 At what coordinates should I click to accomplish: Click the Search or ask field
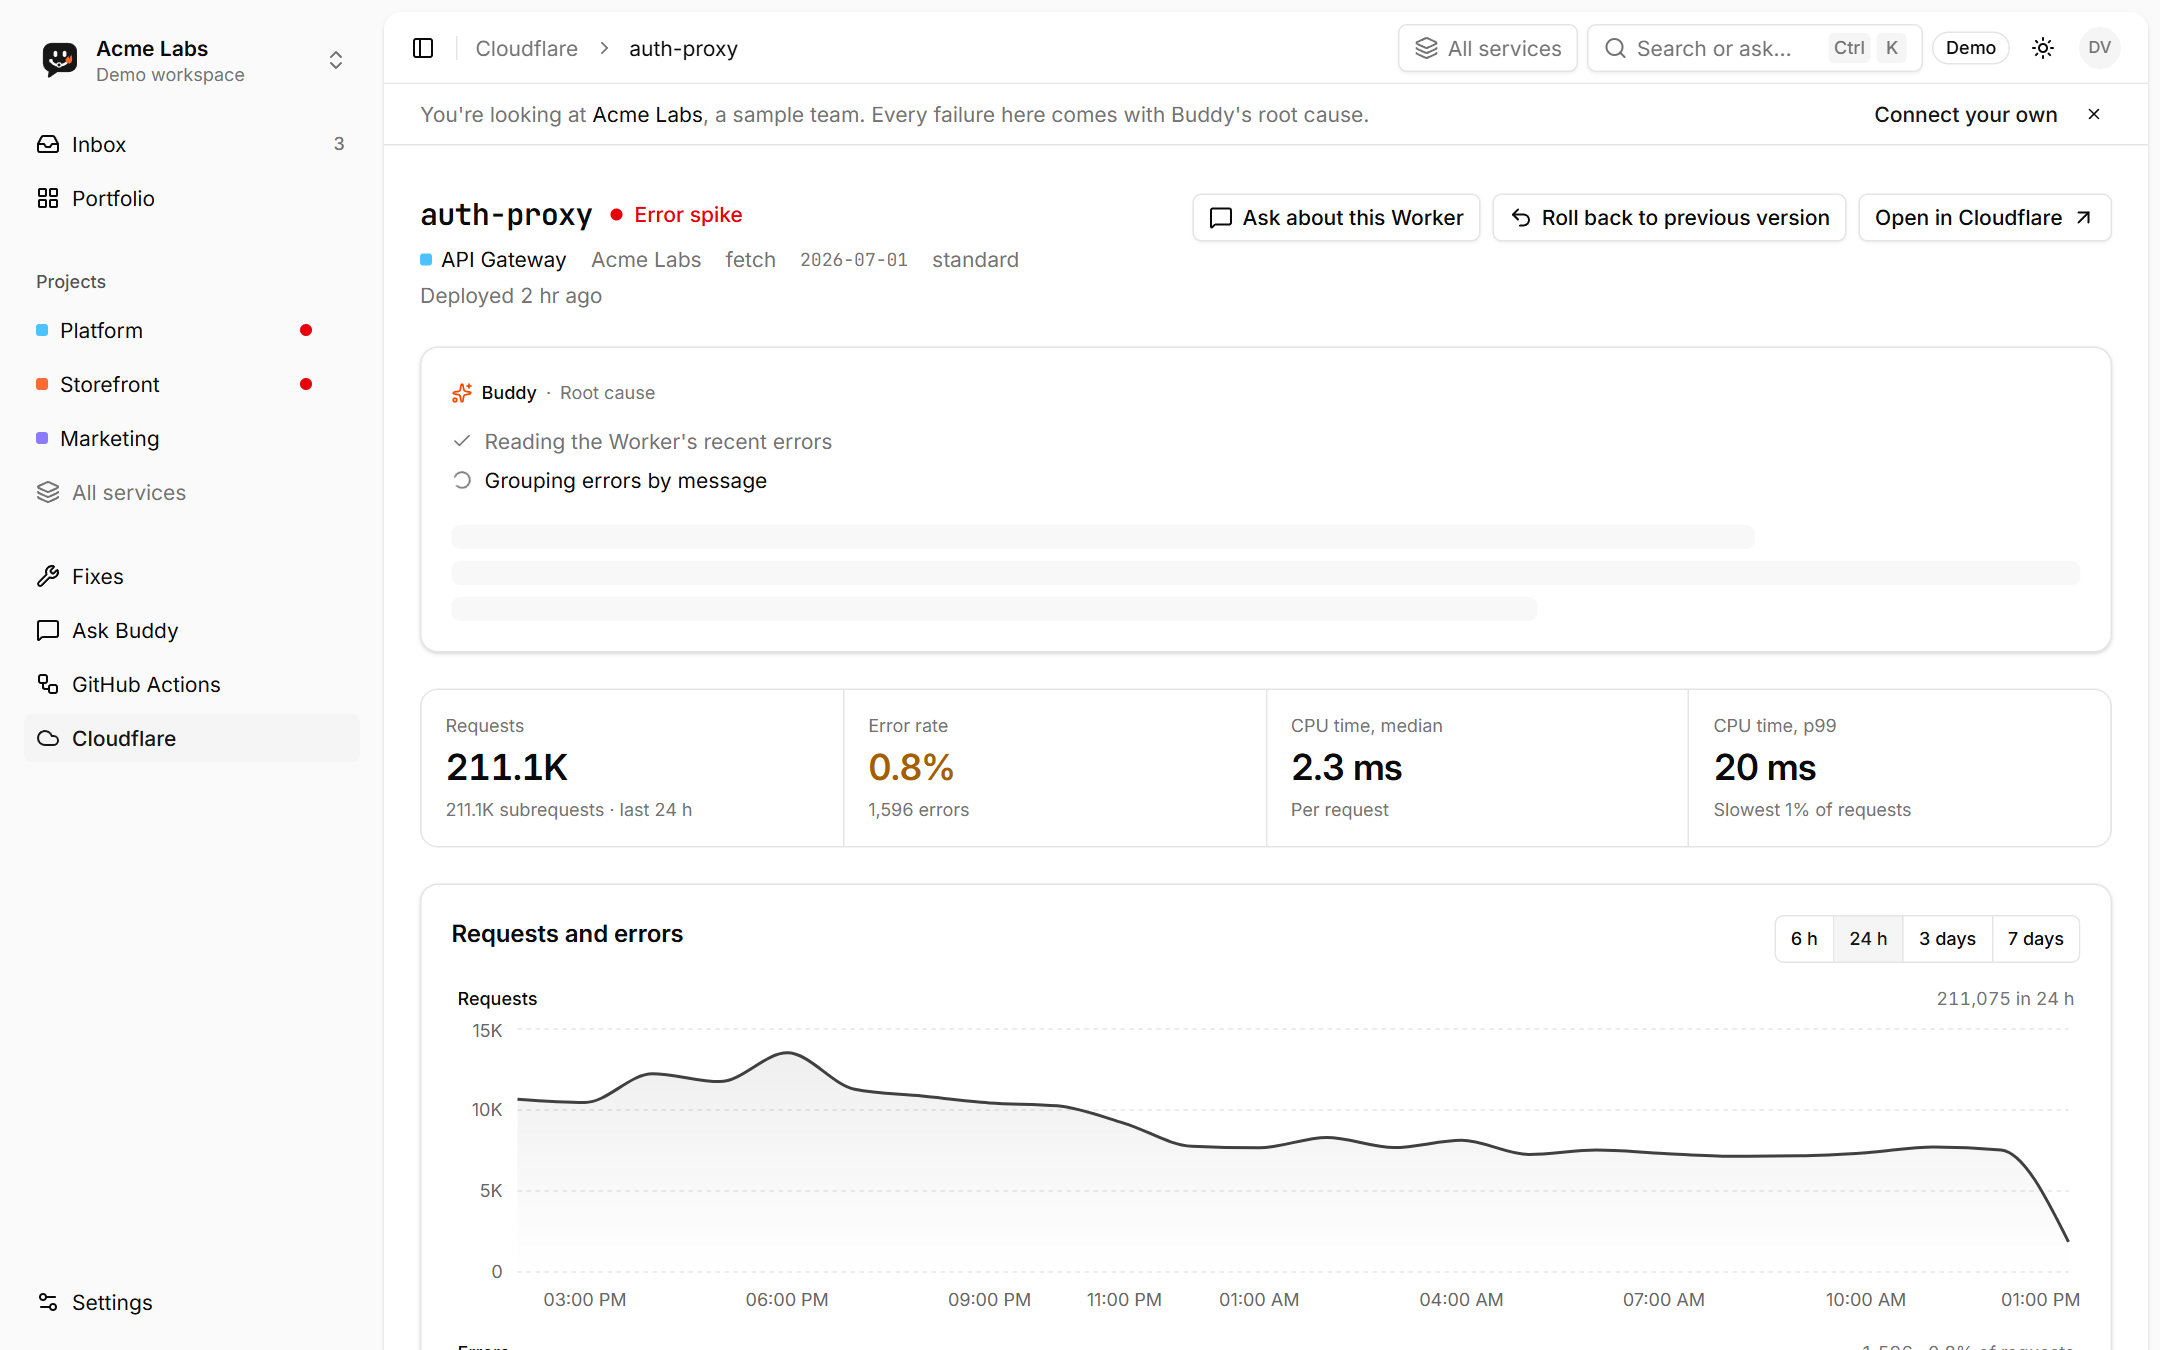click(1754, 48)
